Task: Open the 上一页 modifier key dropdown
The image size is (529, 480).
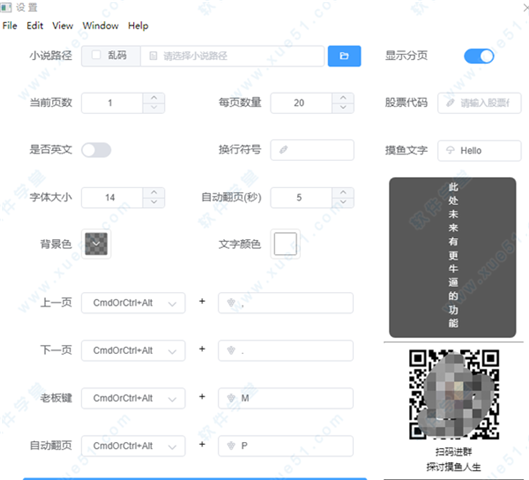Action: point(133,303)
